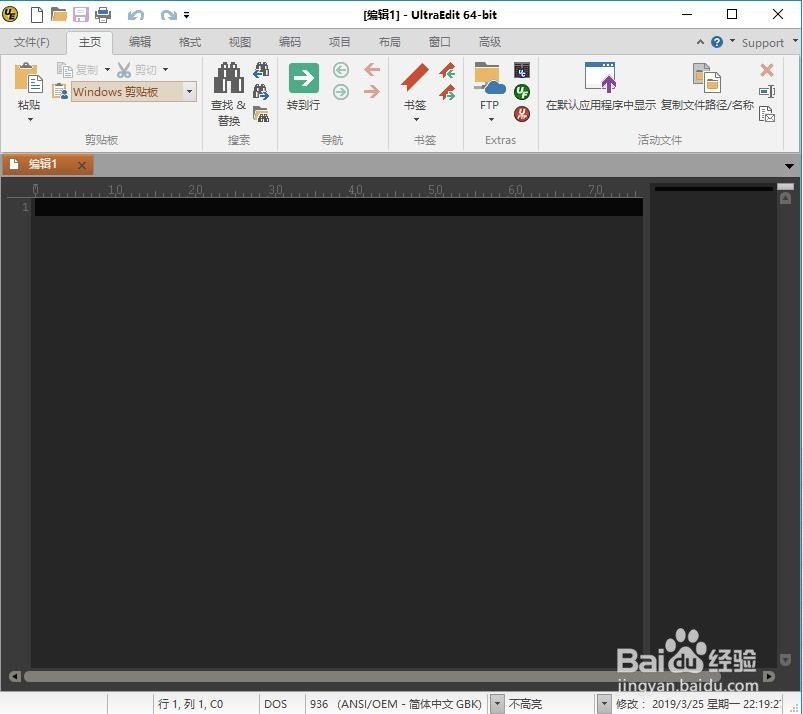Open the quick access toolbar customize dropdown
Viewport: 803px width, 714px height.
[187, 15]
